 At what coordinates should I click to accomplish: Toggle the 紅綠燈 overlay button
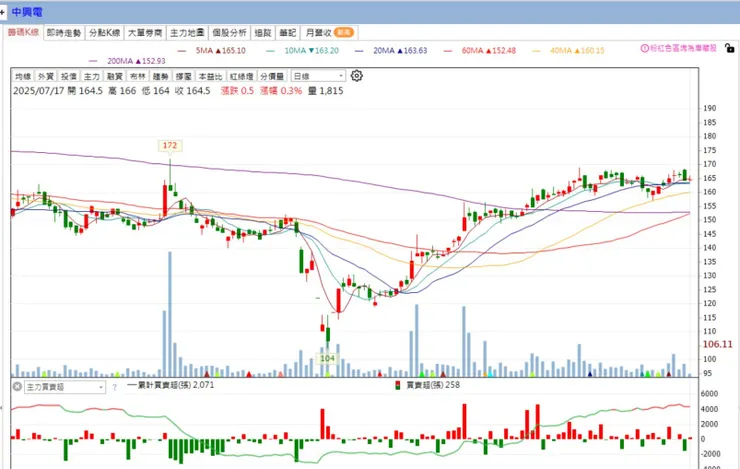click(241, 76)
